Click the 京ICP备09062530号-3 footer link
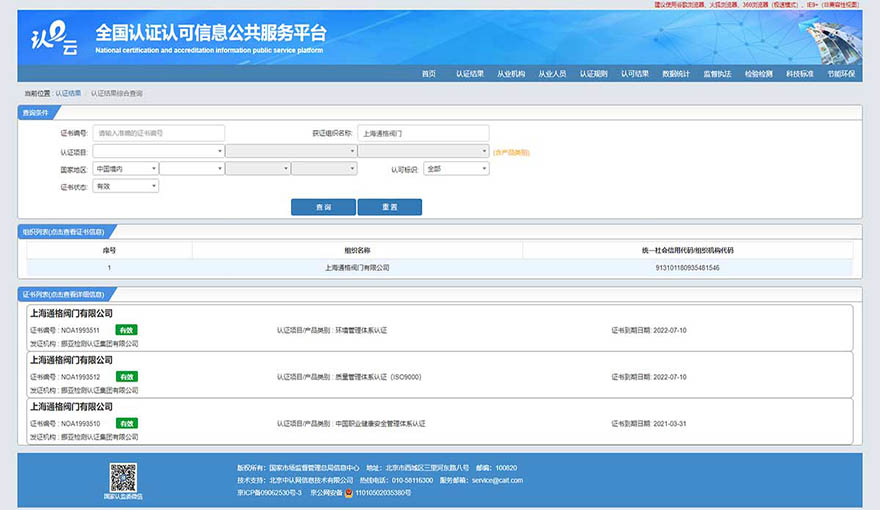This screenshot has height=510, width=880. 269,493
